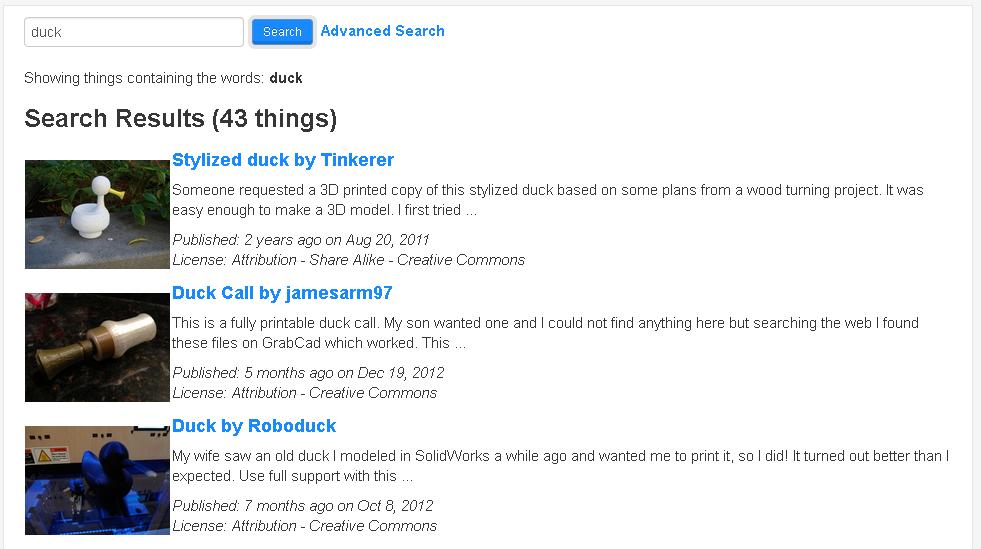Open the white stylized duck thumbnail

97,214
